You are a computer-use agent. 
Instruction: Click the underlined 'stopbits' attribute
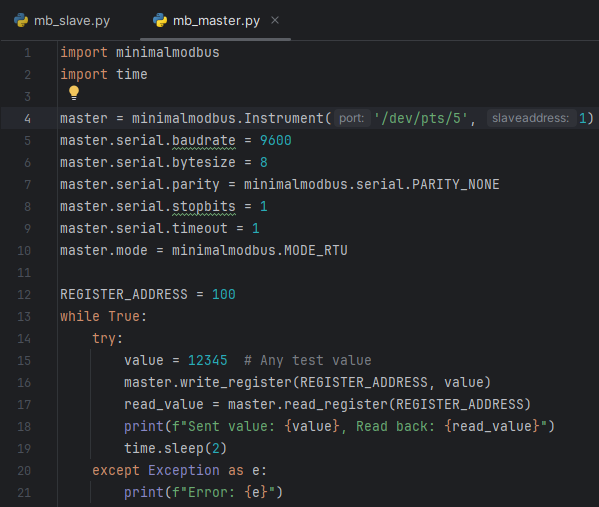click(204, 207)
